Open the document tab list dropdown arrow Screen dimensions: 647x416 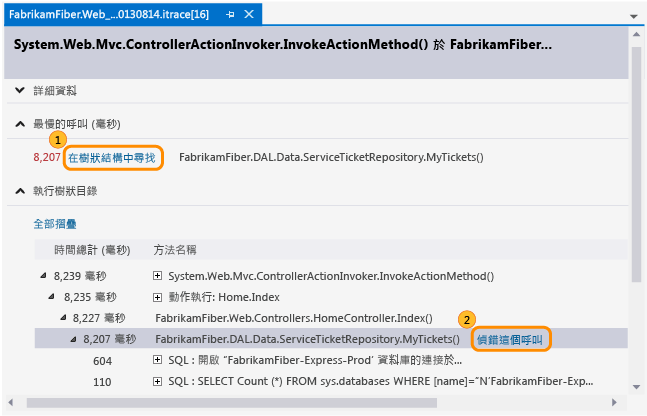(x=634, y=17)
